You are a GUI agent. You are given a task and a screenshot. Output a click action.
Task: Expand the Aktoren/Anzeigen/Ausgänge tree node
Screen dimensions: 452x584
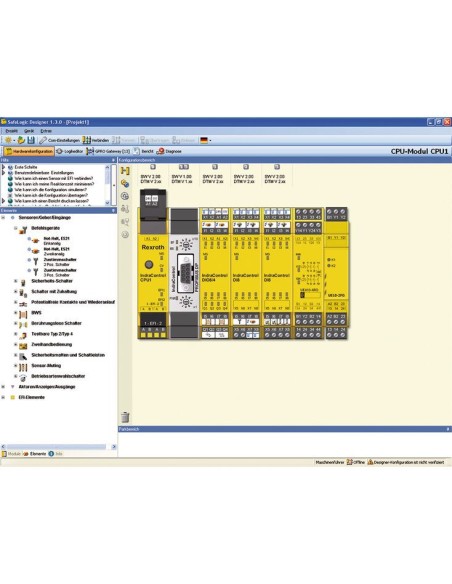point(3,387)
